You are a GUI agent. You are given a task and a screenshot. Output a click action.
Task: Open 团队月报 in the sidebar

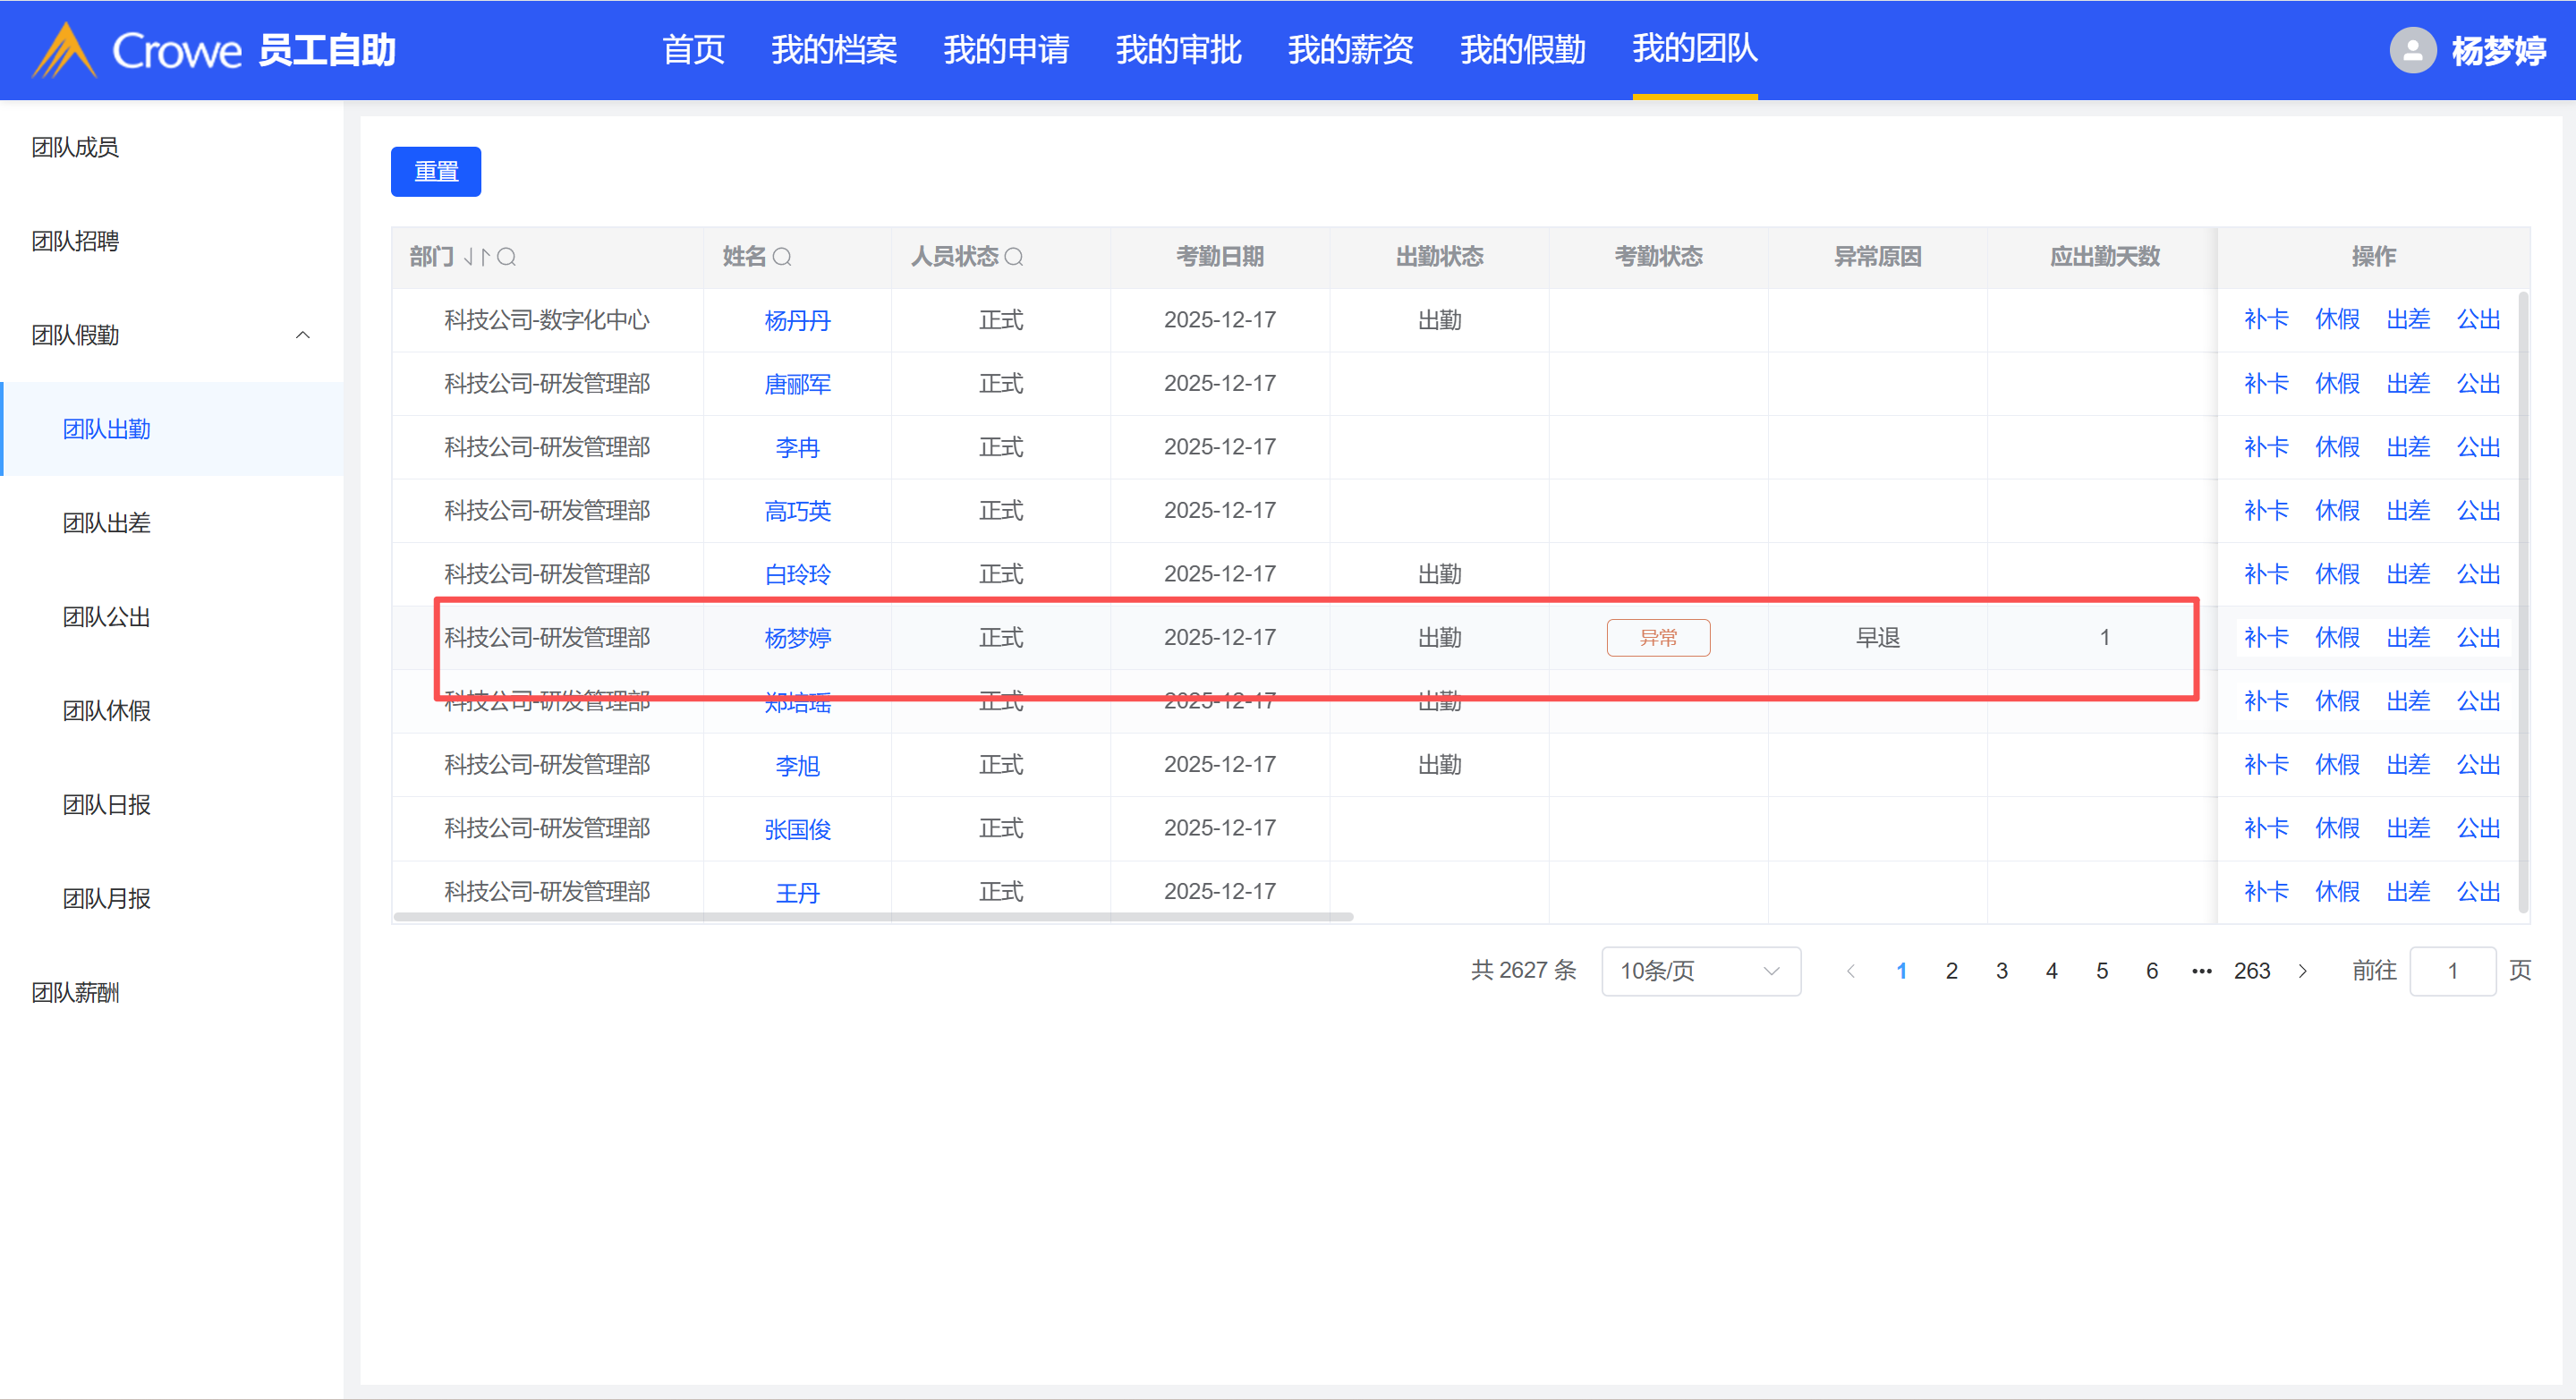107,898
